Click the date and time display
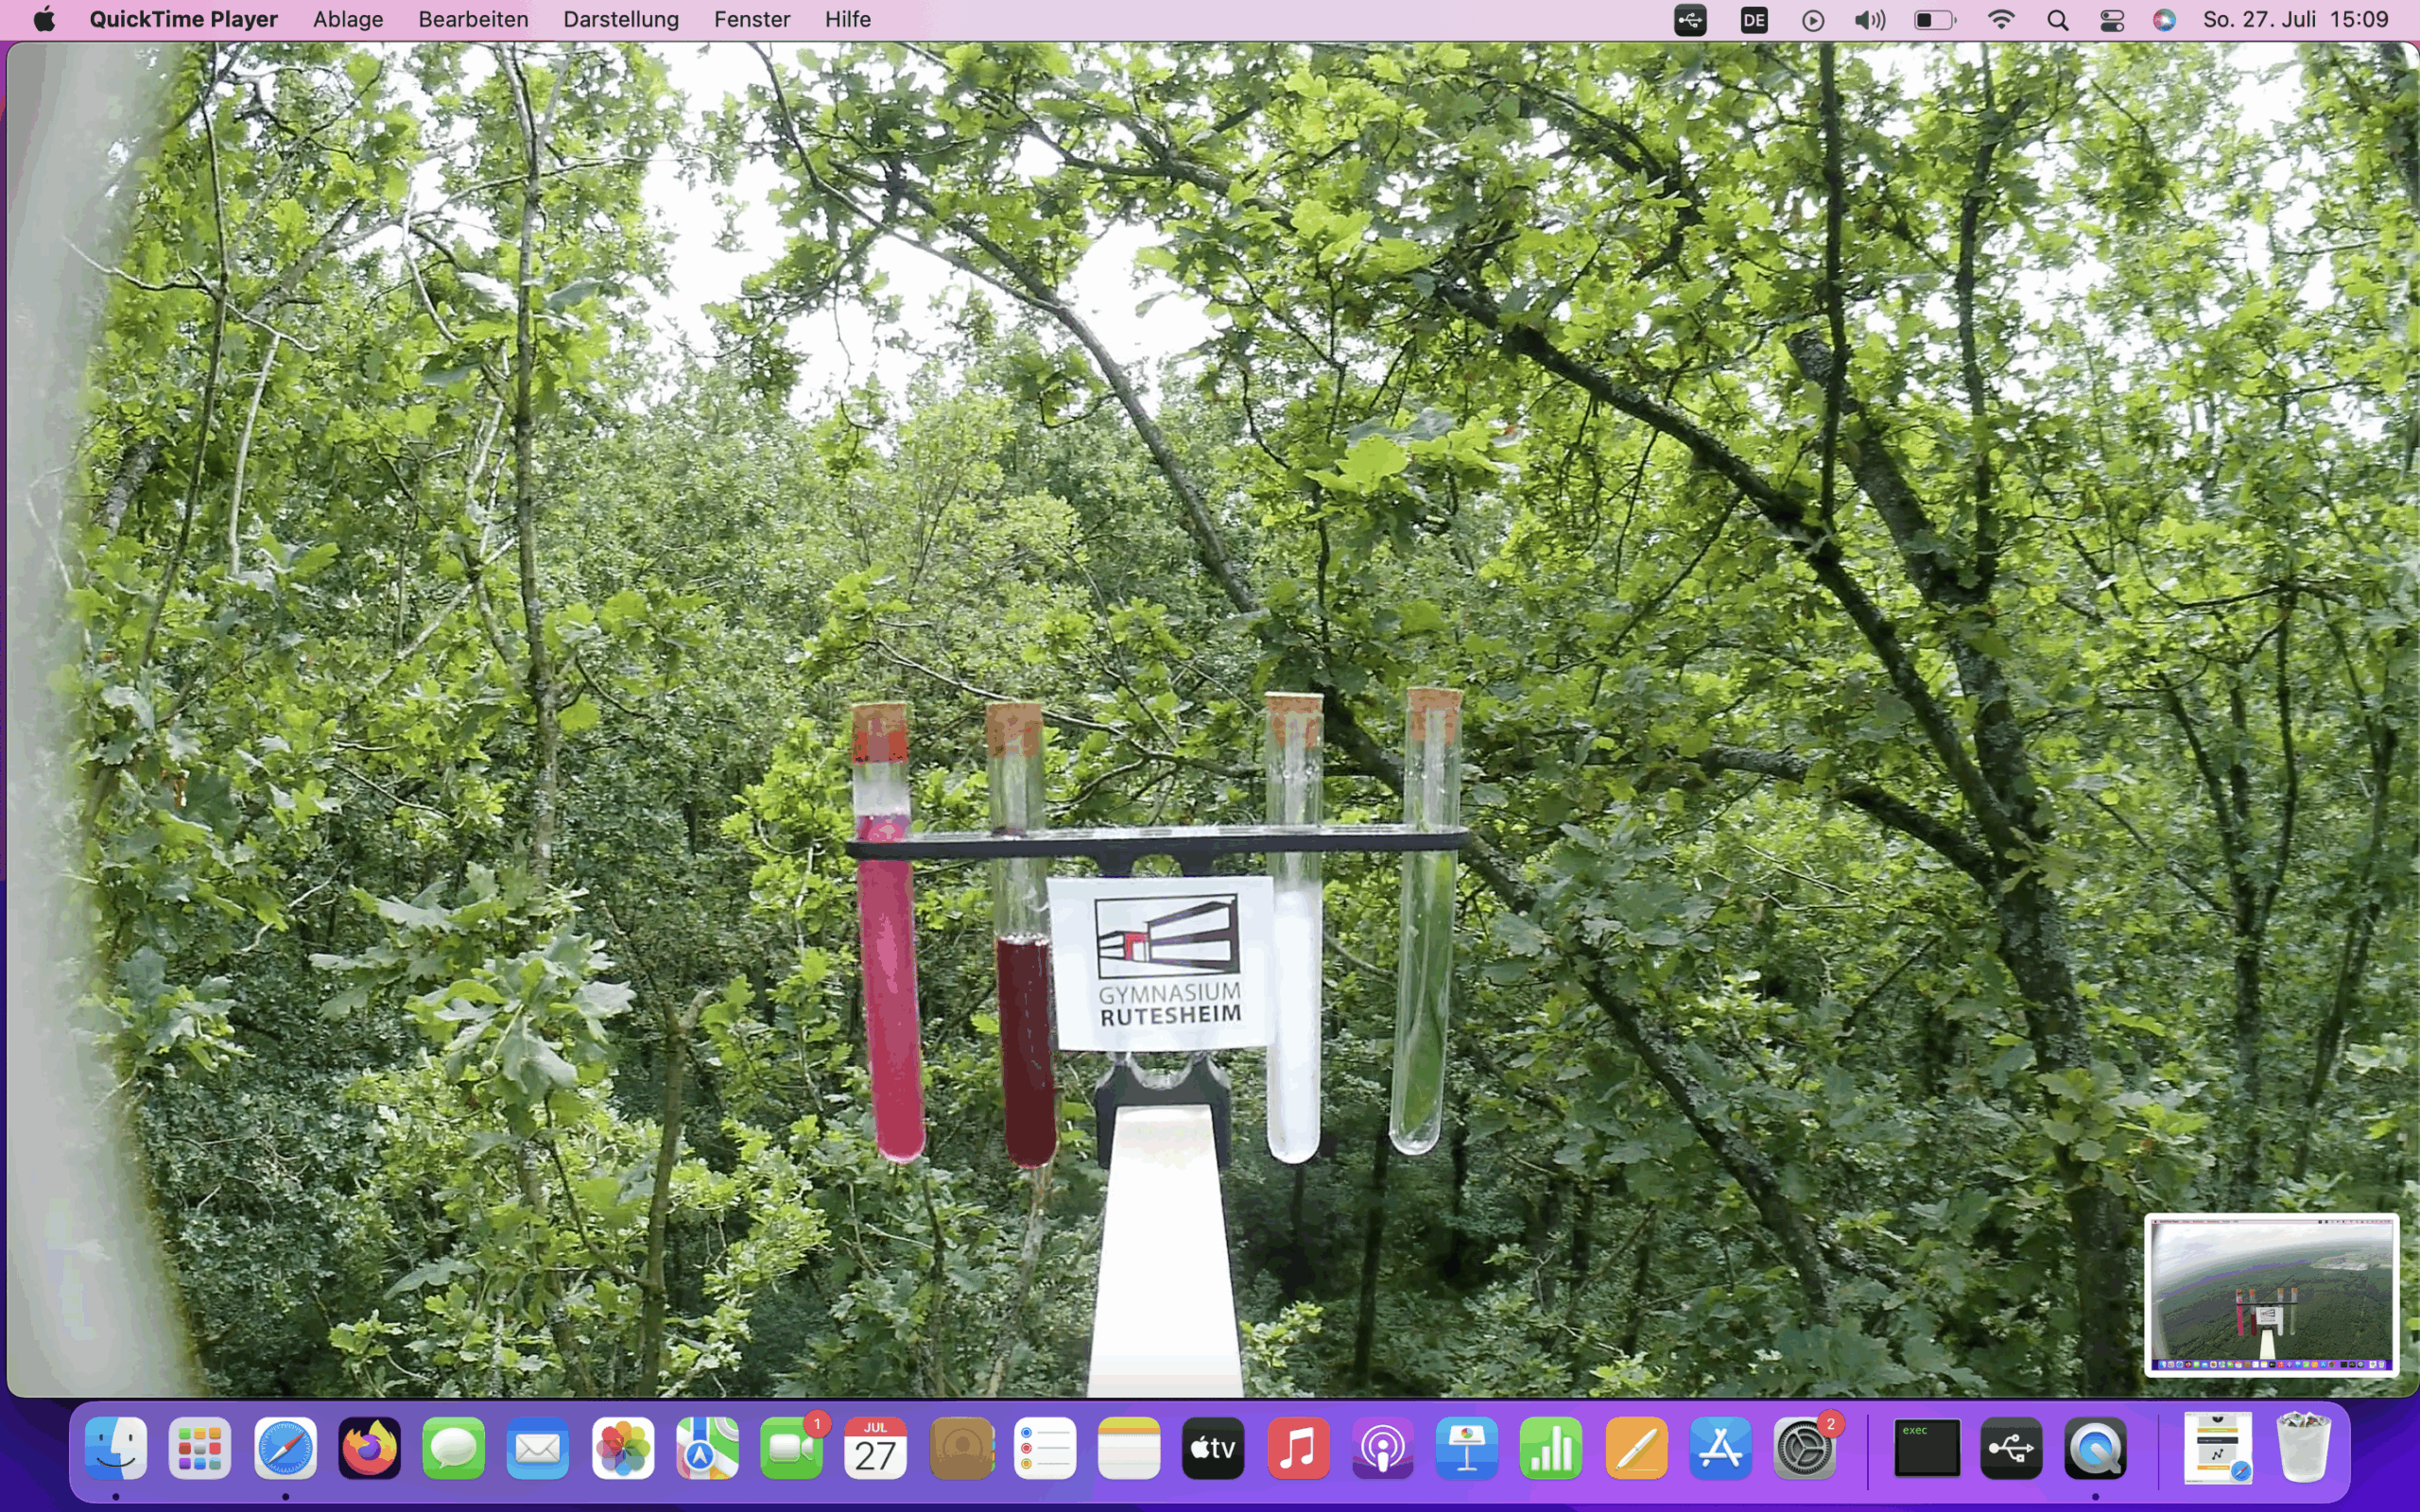Screen dimensions: 2420x1512 point(2295,20)
